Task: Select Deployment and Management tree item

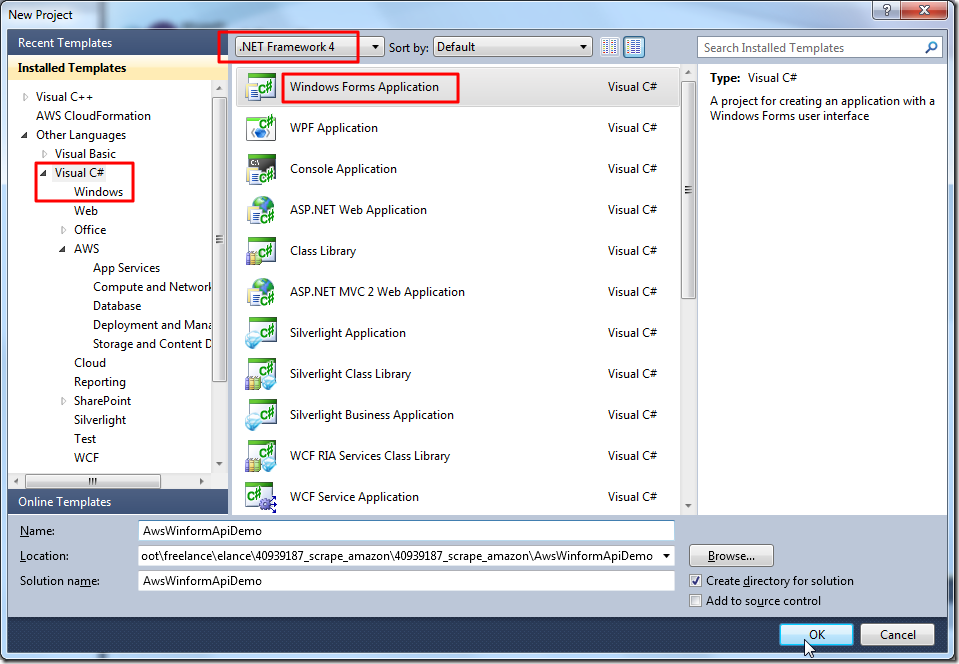Action: [x=152, y=325]
